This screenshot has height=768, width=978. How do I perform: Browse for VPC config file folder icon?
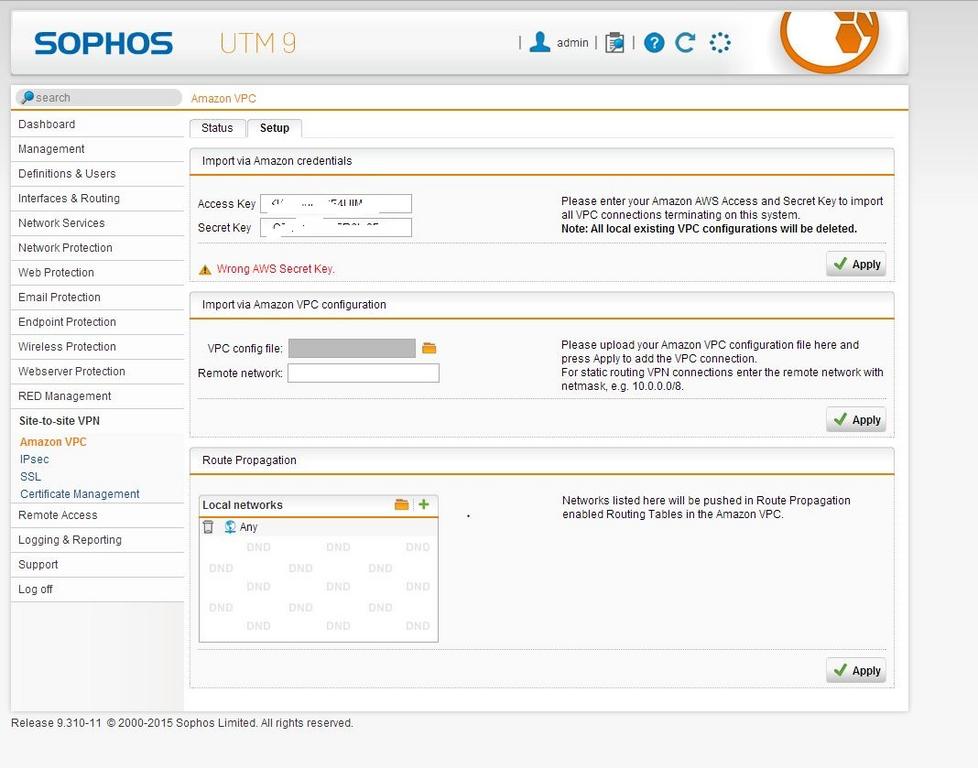tap(429, 348)
